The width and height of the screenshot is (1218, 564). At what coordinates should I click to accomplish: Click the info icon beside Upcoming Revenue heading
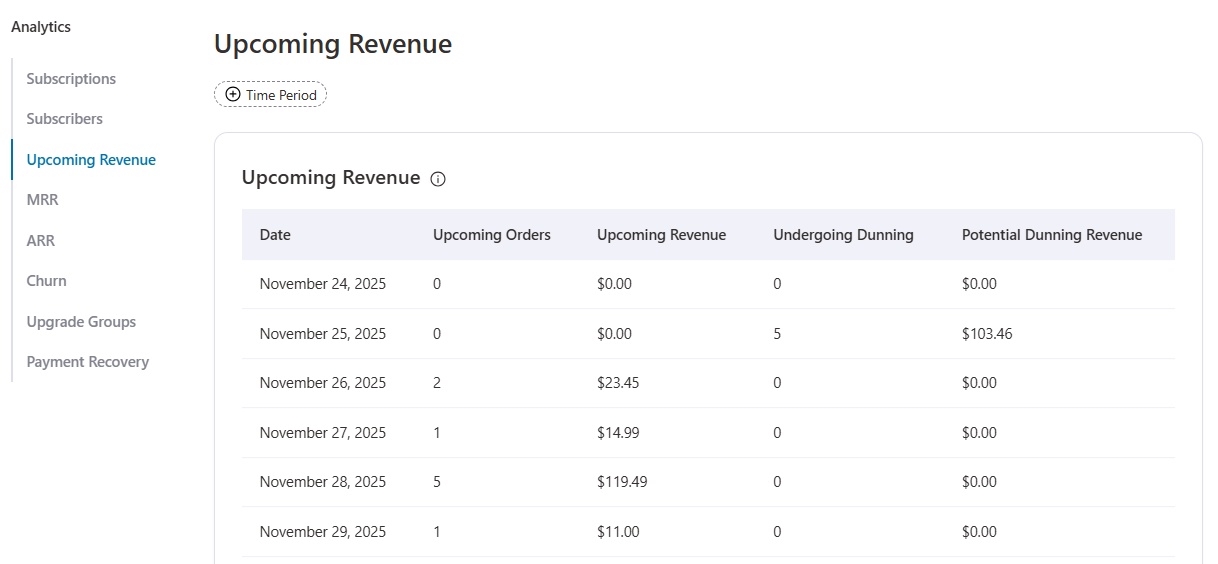(x=438, y=179)
